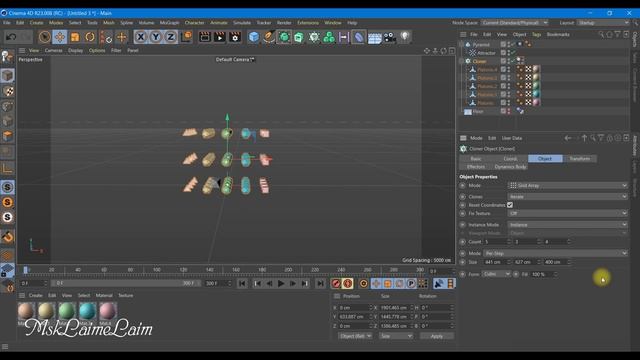This screenshot has height=360, width=640.
Task: Click the Apply button in the Coordinates panel
Action: pyautogui.click(x=436, y=336)
